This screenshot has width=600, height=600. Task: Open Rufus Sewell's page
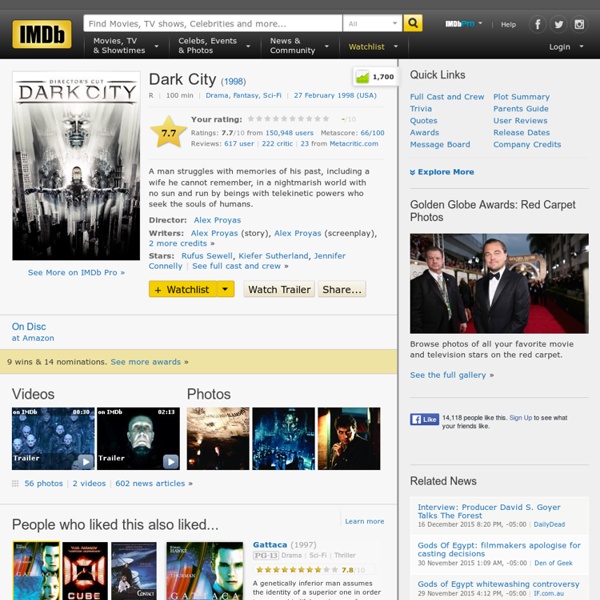[207, 256]
